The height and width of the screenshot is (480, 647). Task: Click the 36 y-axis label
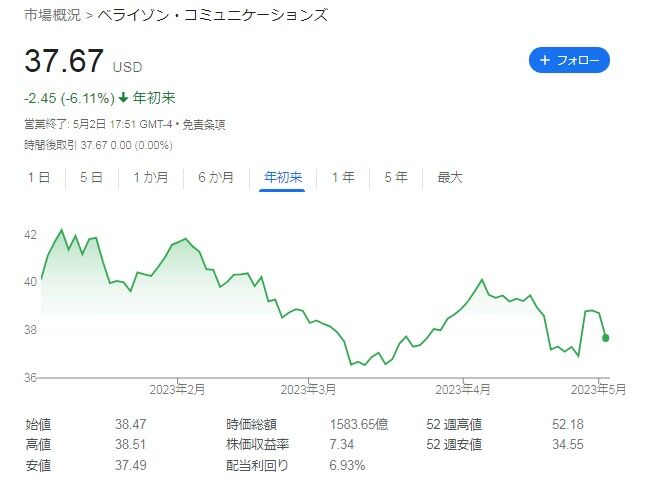click(x=30, y=378)
